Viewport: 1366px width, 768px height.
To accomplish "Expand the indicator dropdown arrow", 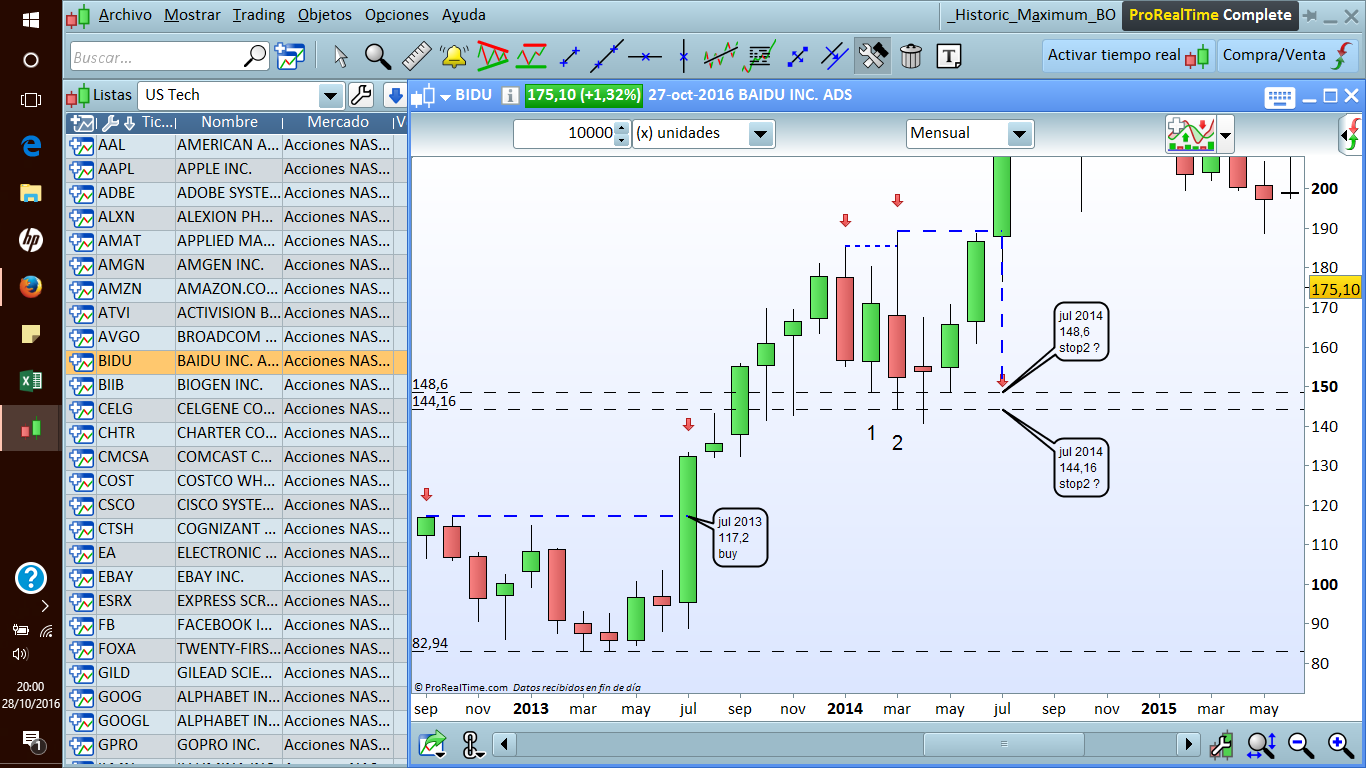I will tap(1225, 134).
